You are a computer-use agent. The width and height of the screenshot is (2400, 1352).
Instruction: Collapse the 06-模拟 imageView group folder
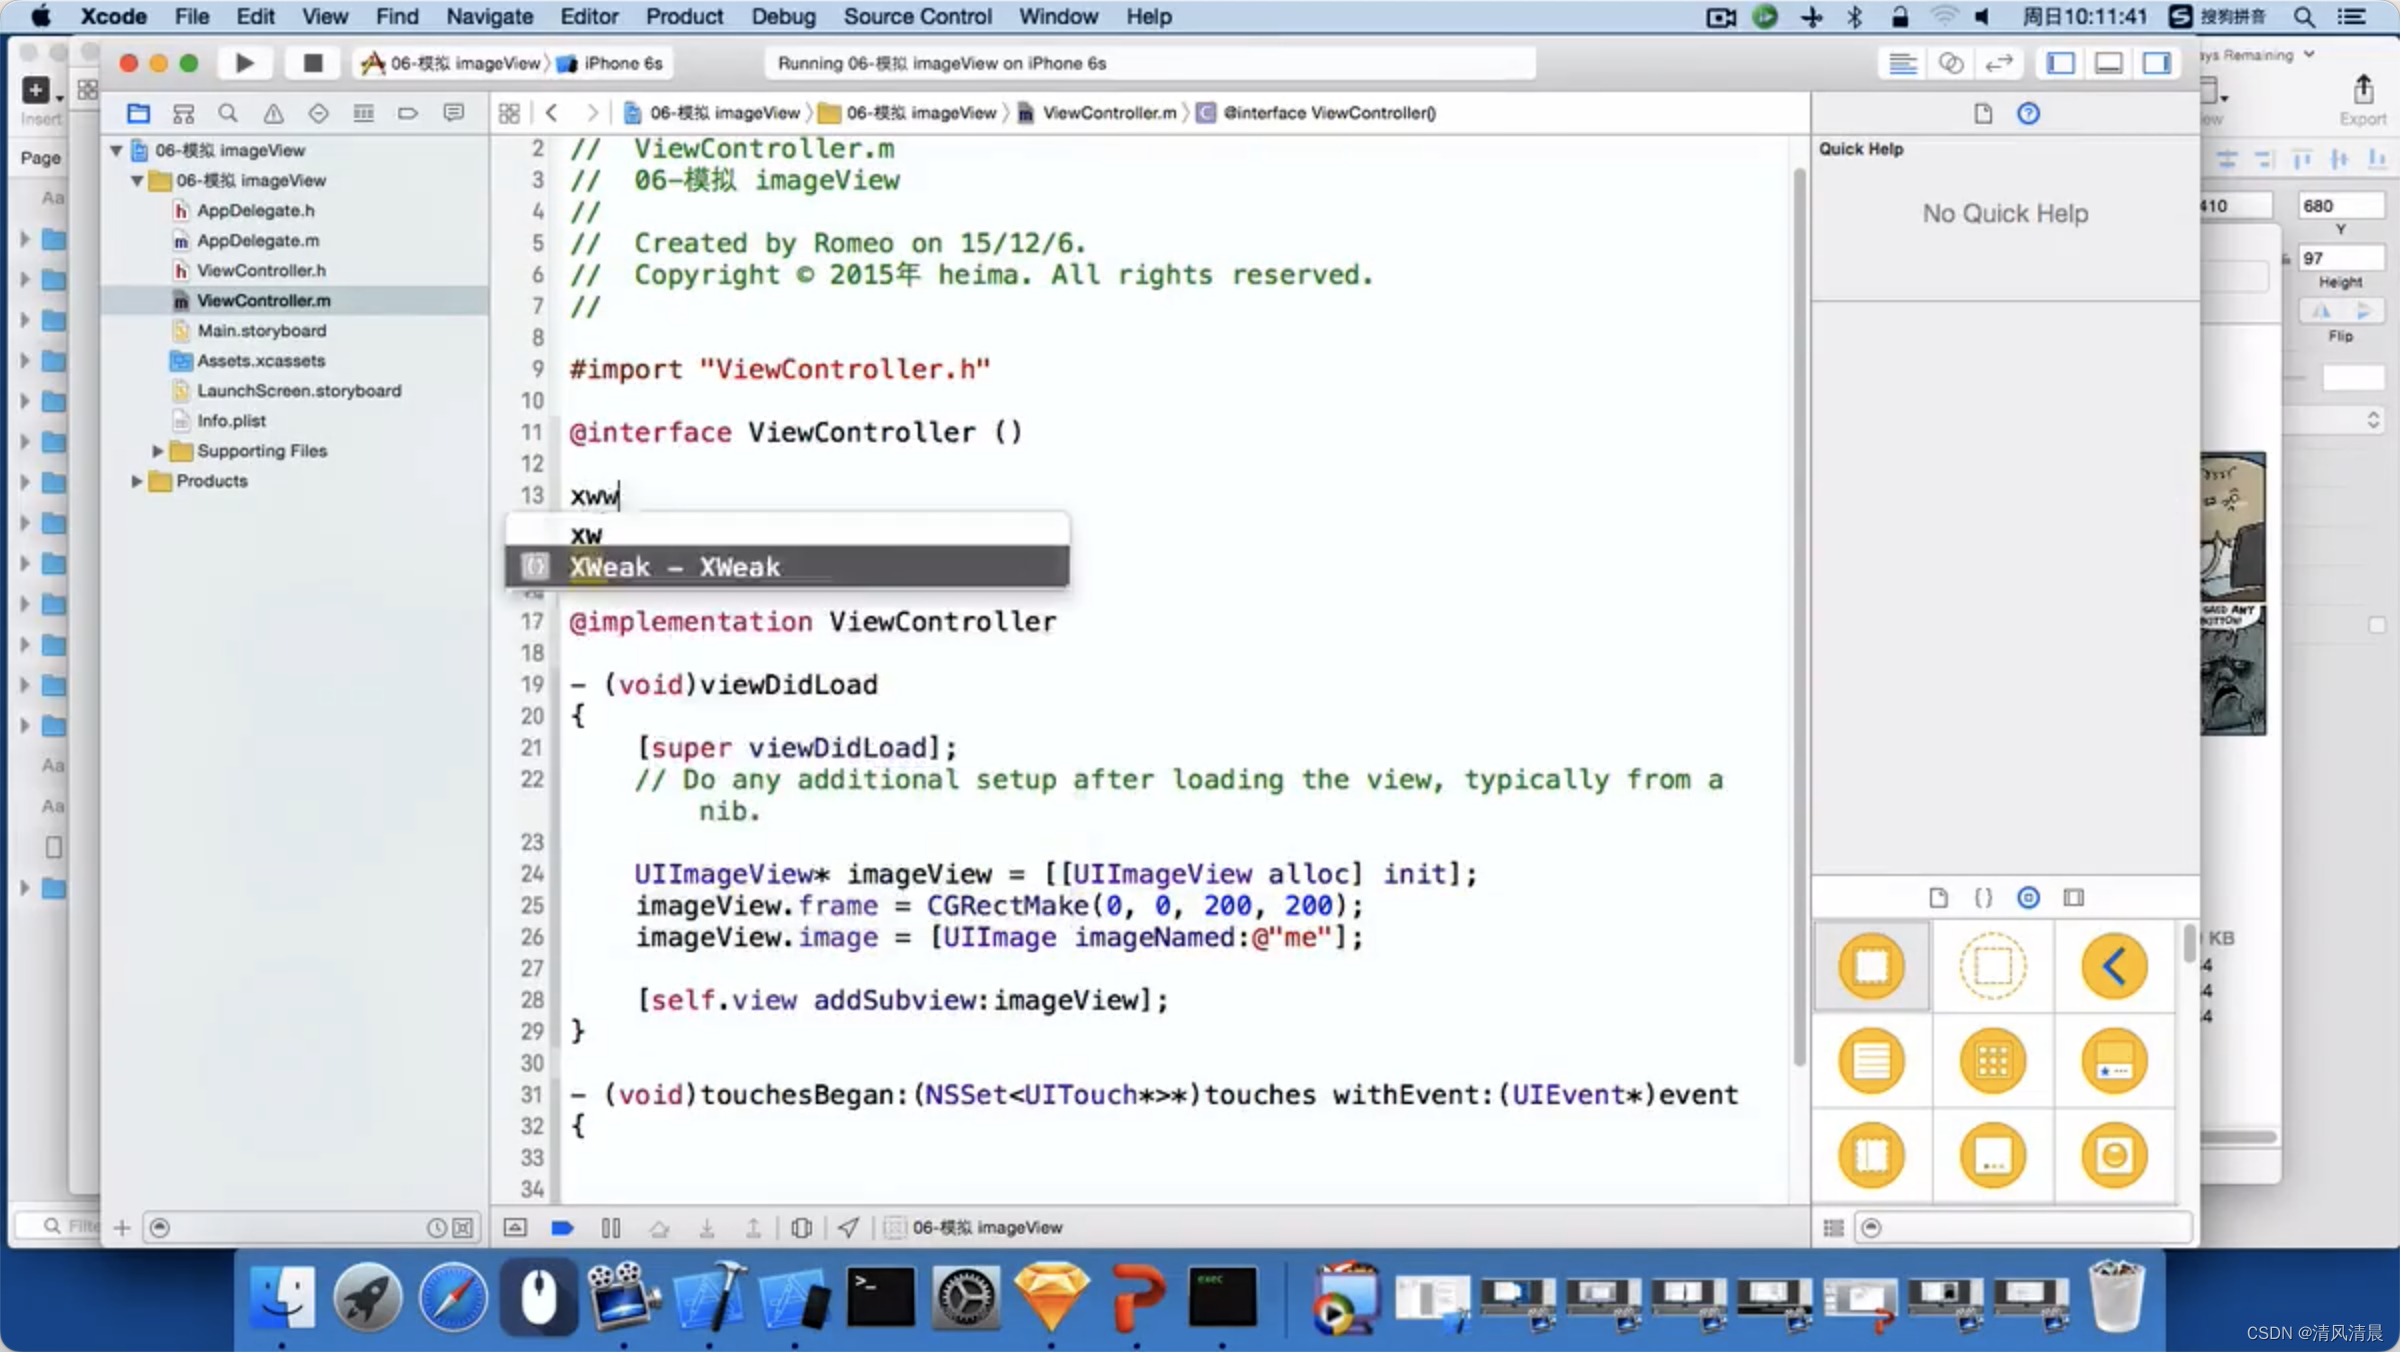(x=137, y=181)
